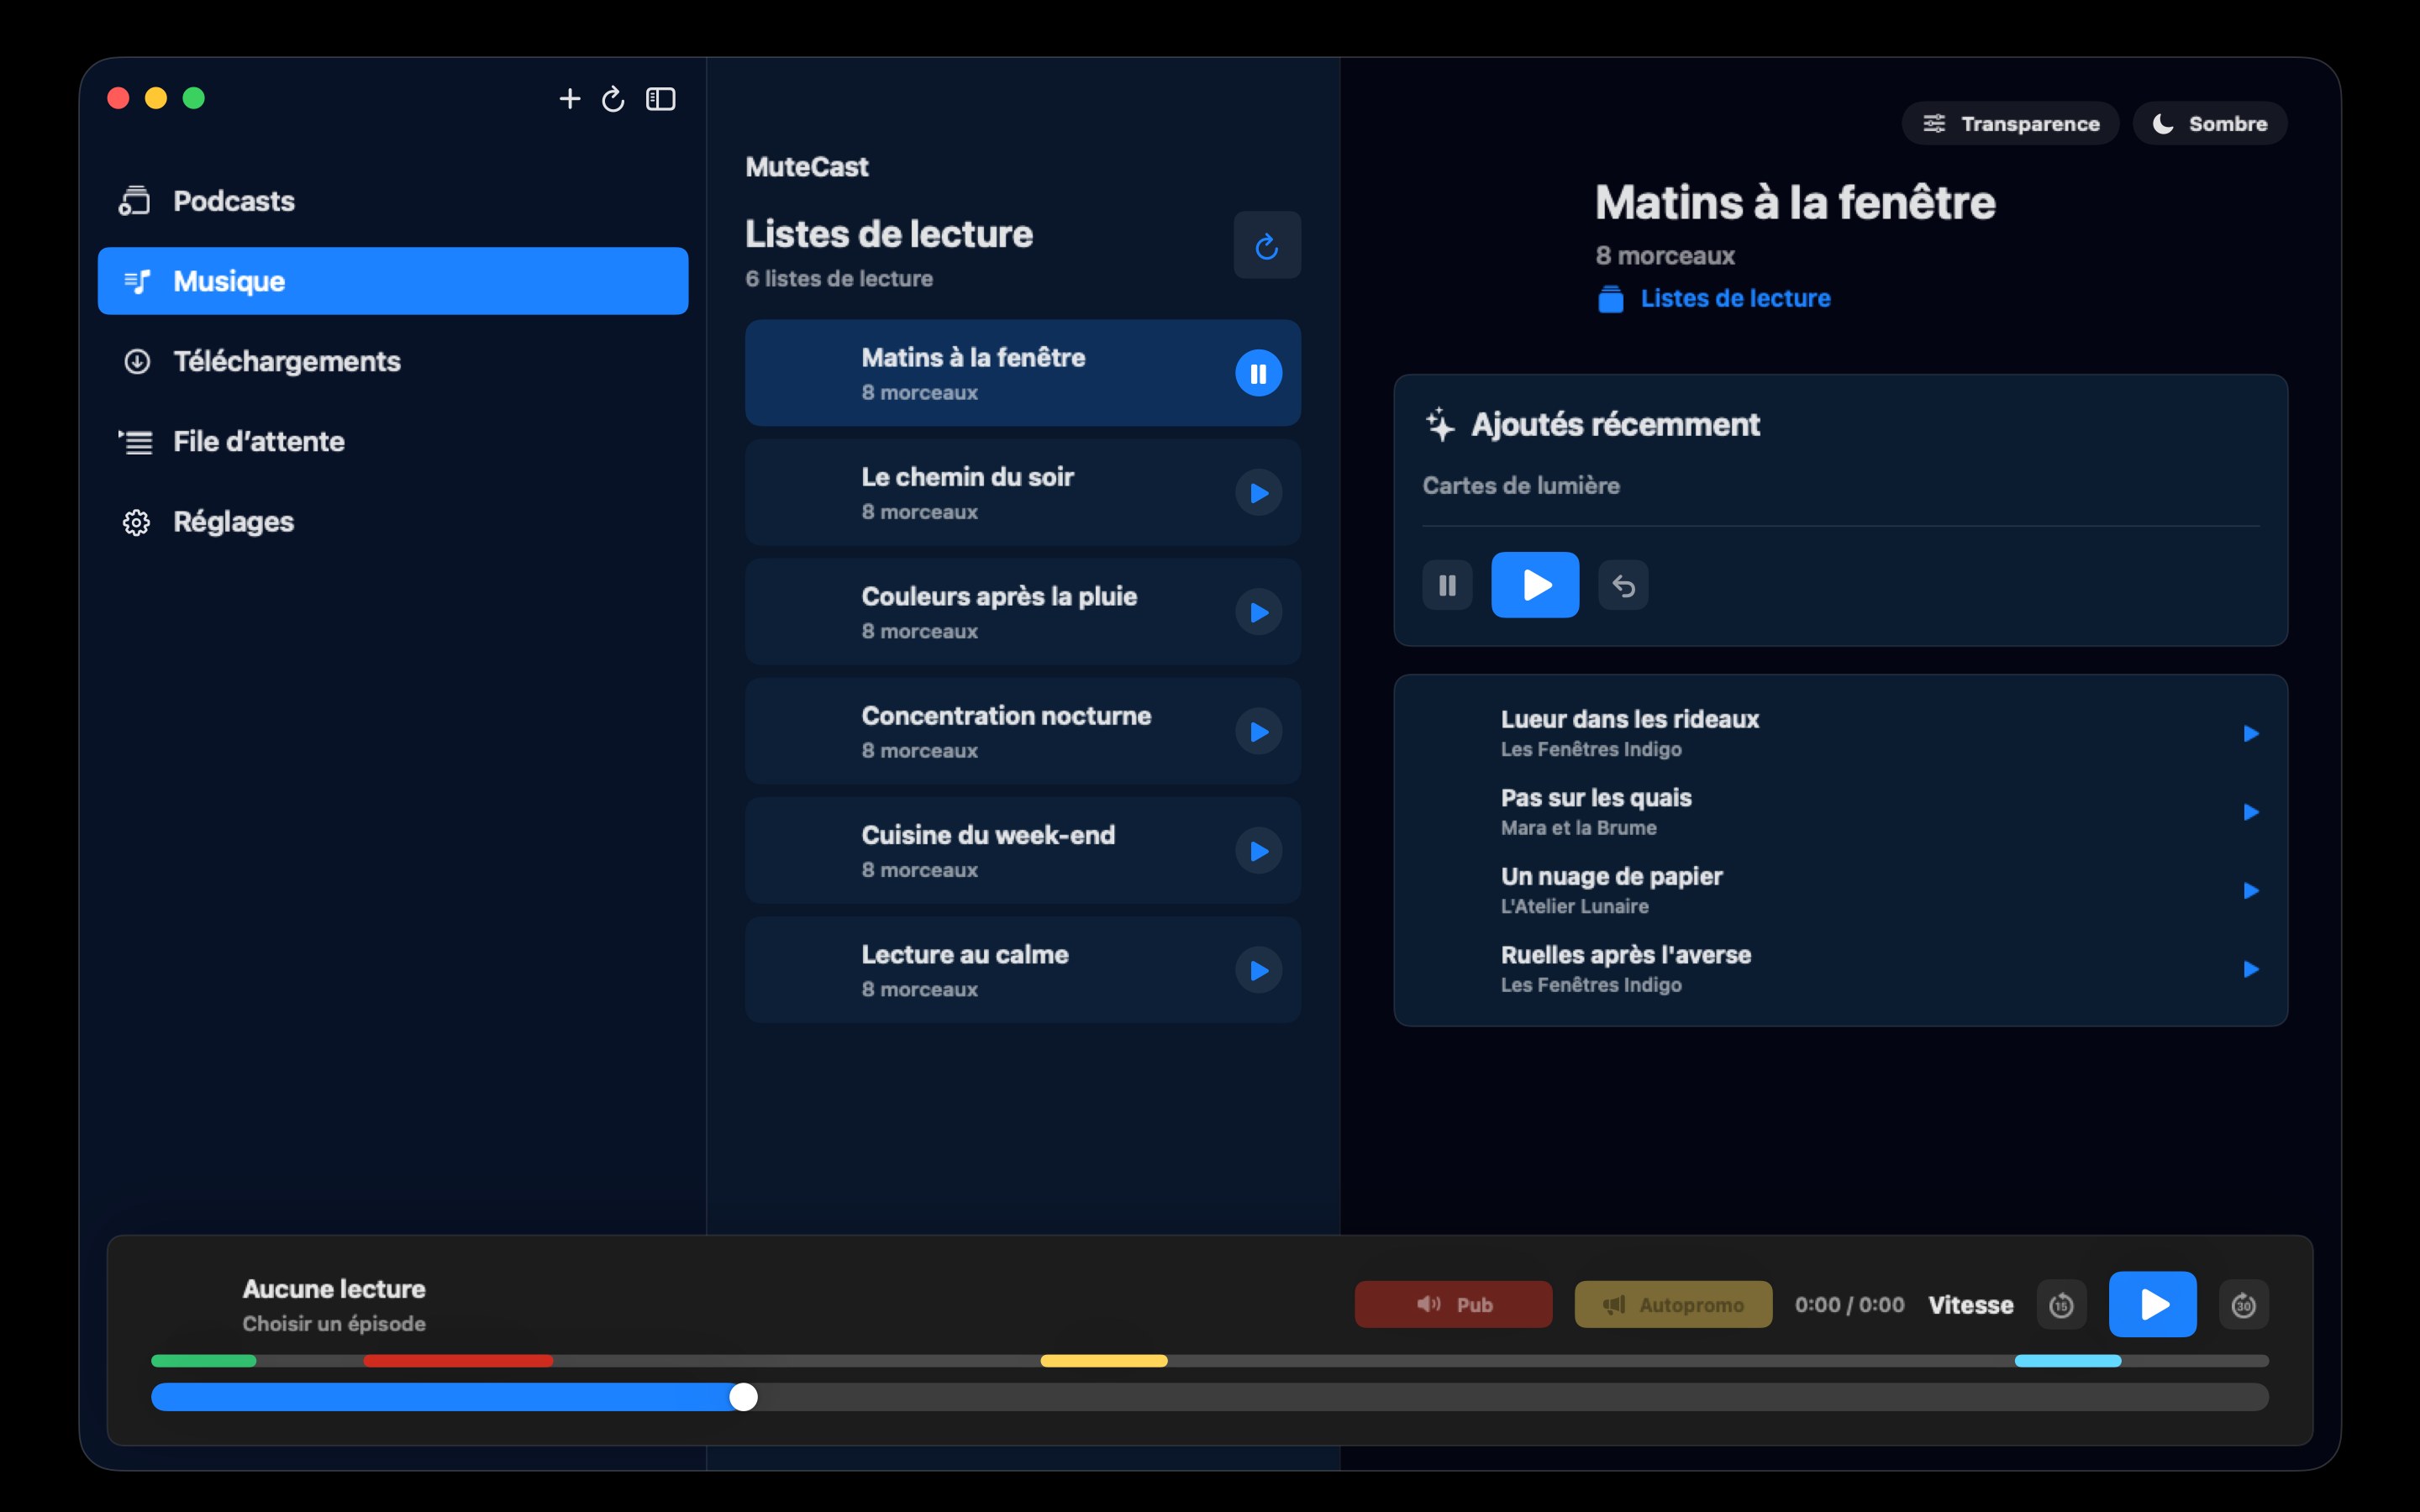Skip back 15 seconds in player bar
Screen dimensions: 2420x1512
[x=2061, y=1305]
